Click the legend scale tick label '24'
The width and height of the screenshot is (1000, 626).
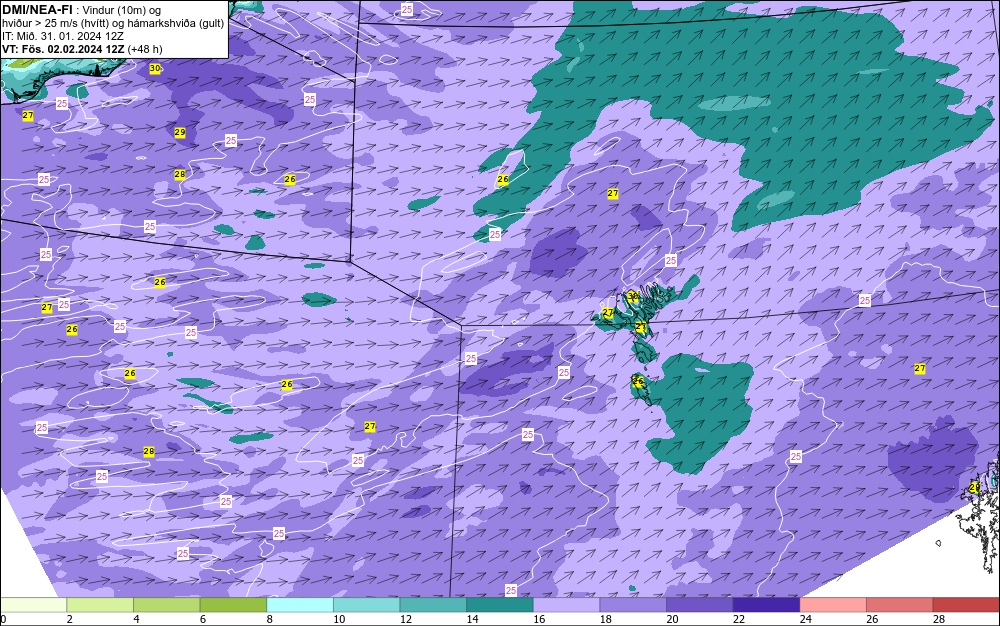805,619
